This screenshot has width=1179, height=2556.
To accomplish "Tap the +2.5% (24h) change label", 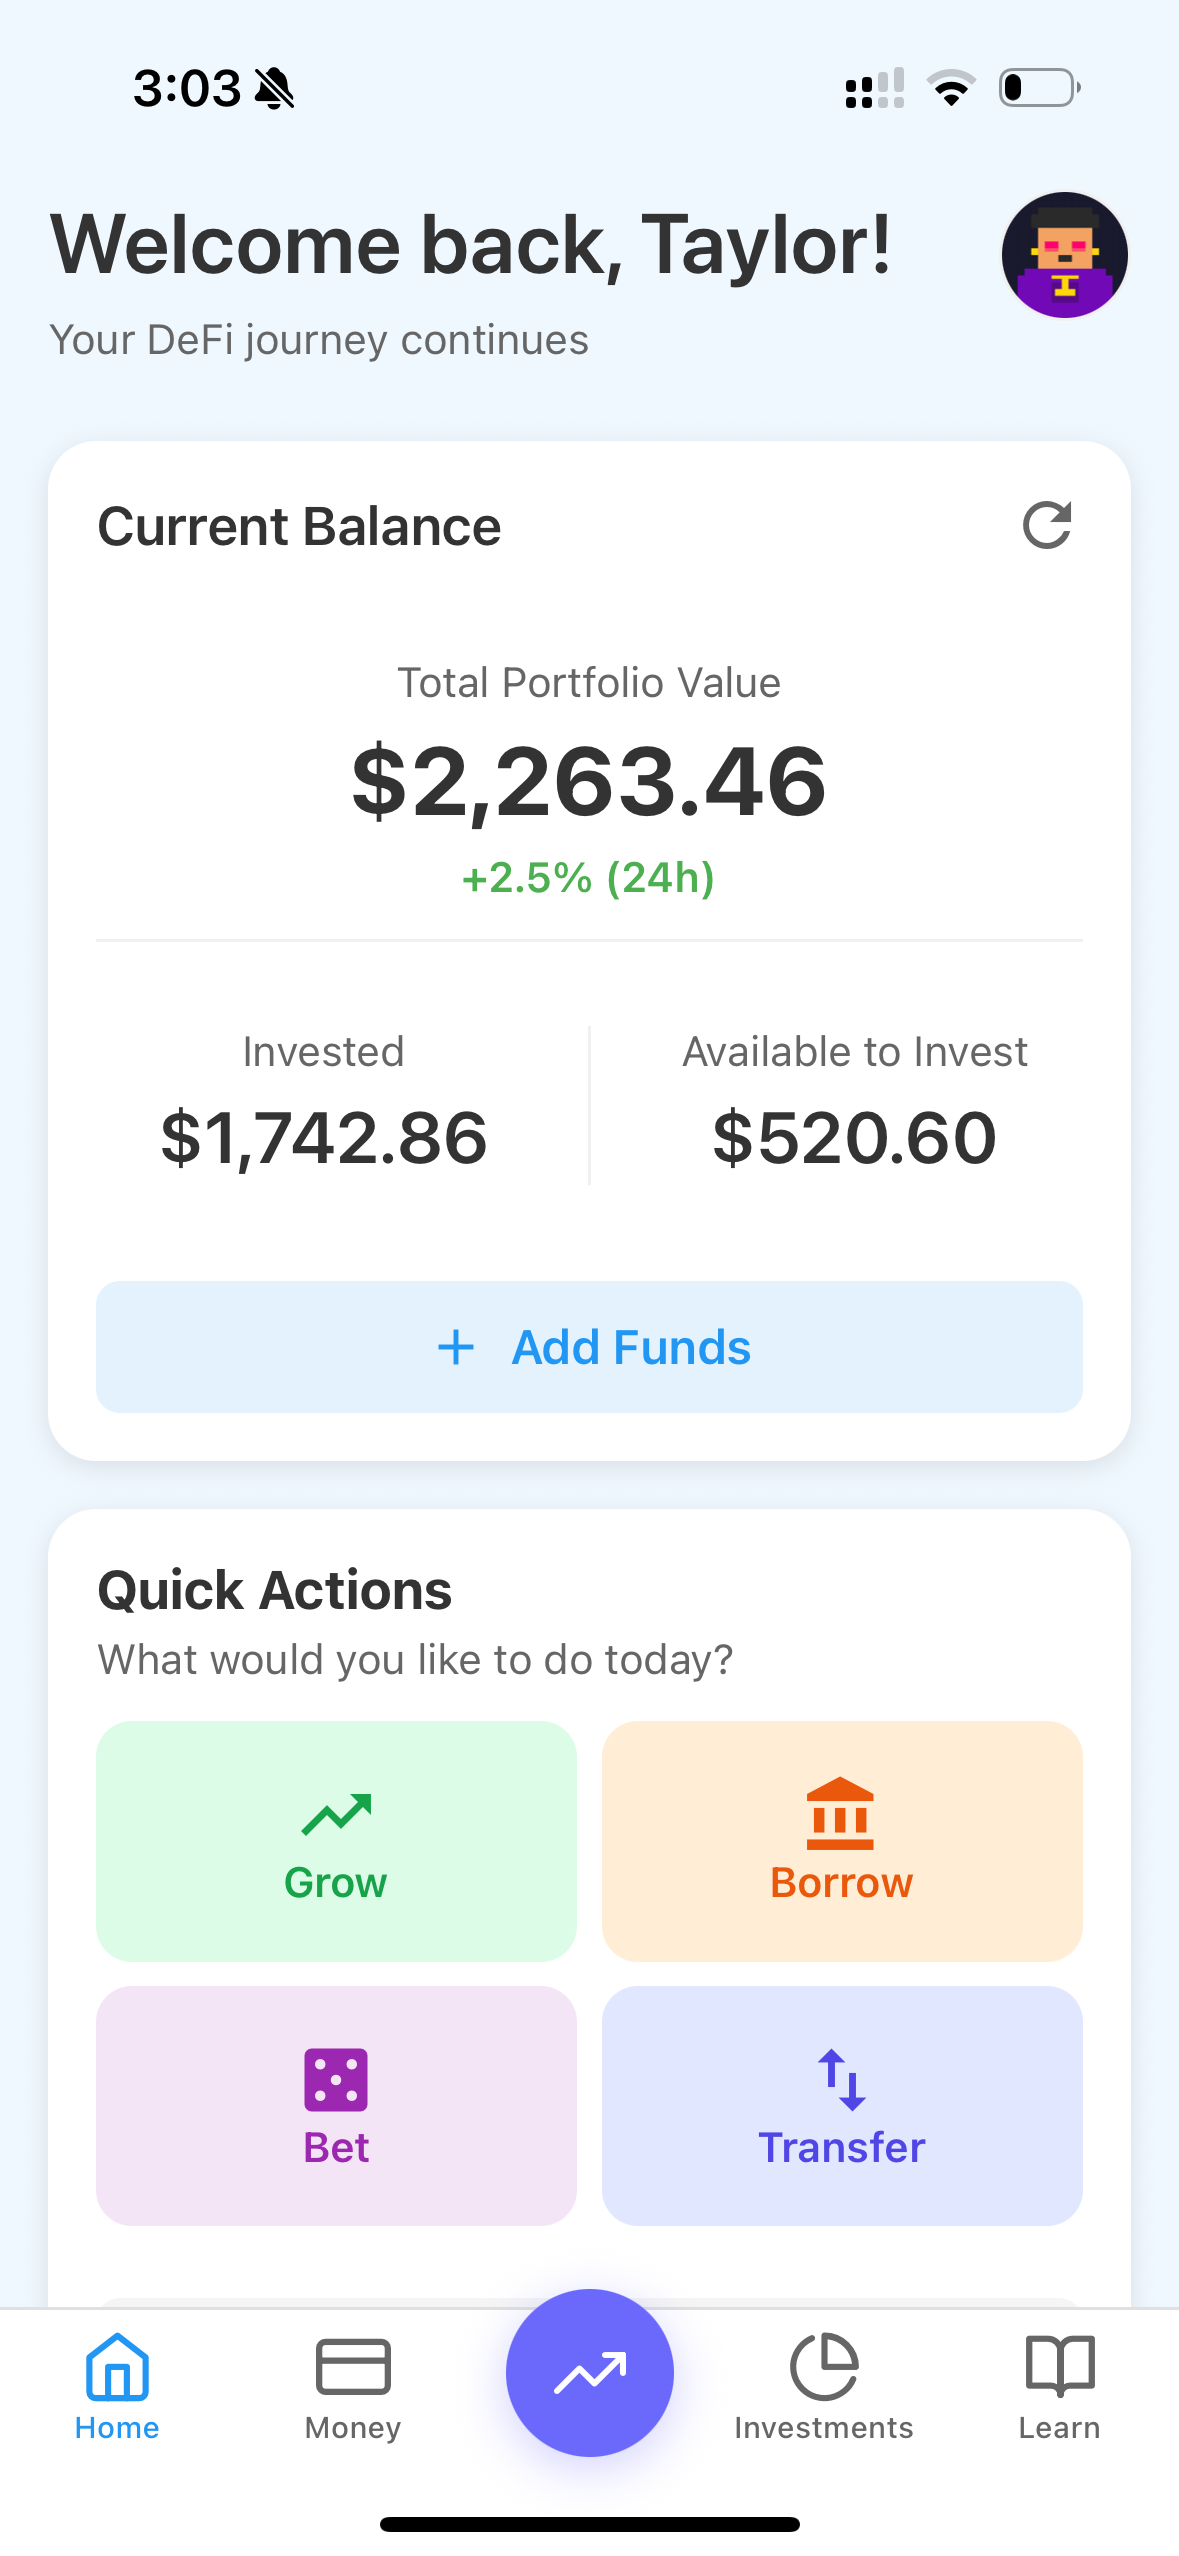I will coord(589,878).
